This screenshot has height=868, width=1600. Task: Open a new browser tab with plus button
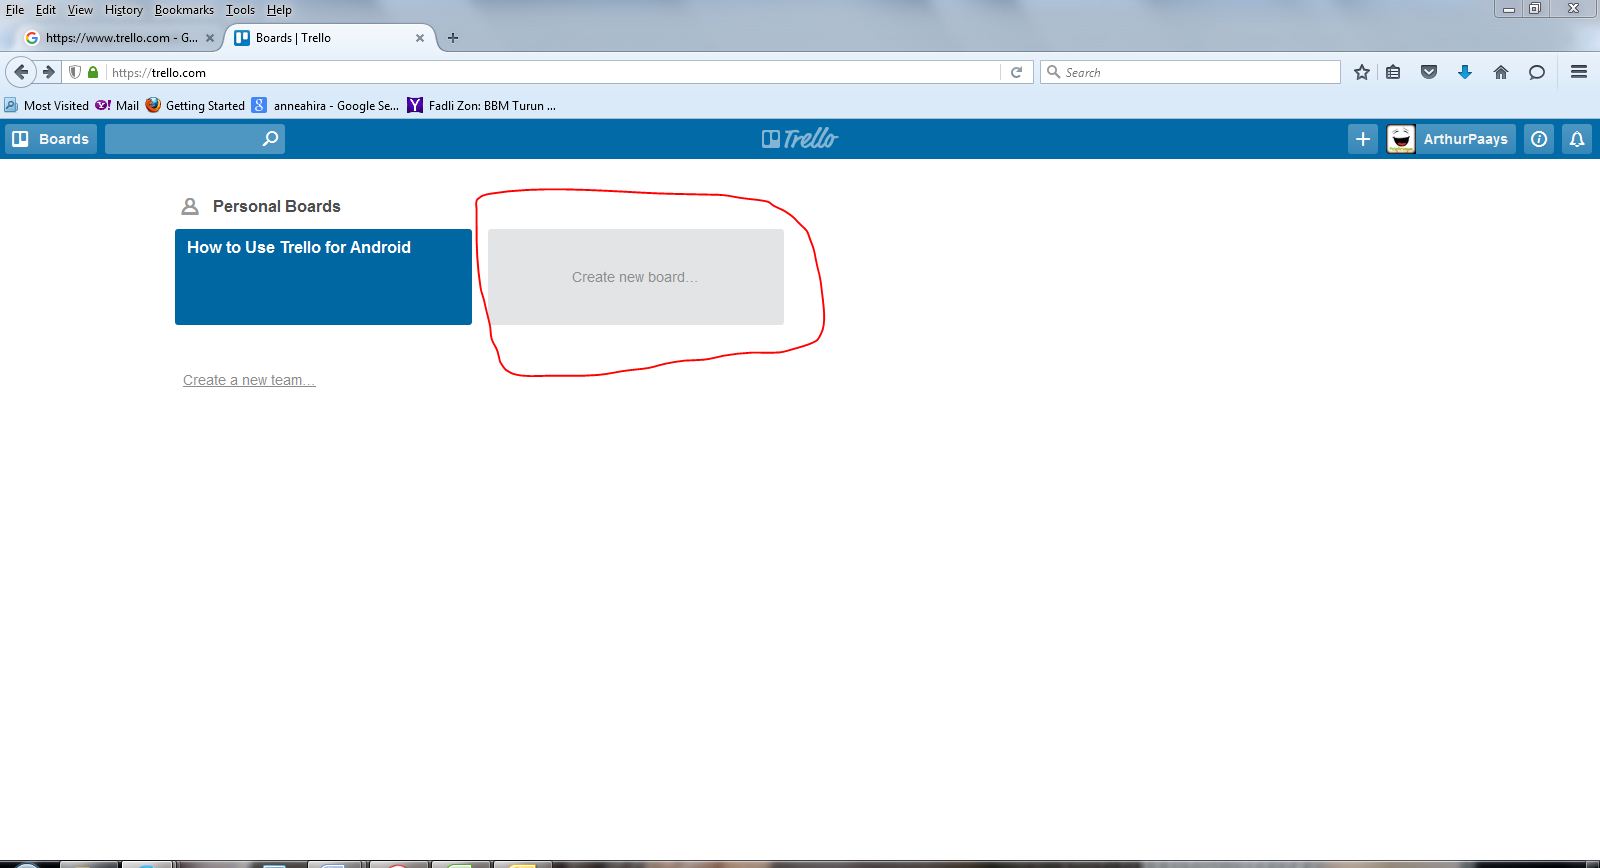tap(453, 38)
